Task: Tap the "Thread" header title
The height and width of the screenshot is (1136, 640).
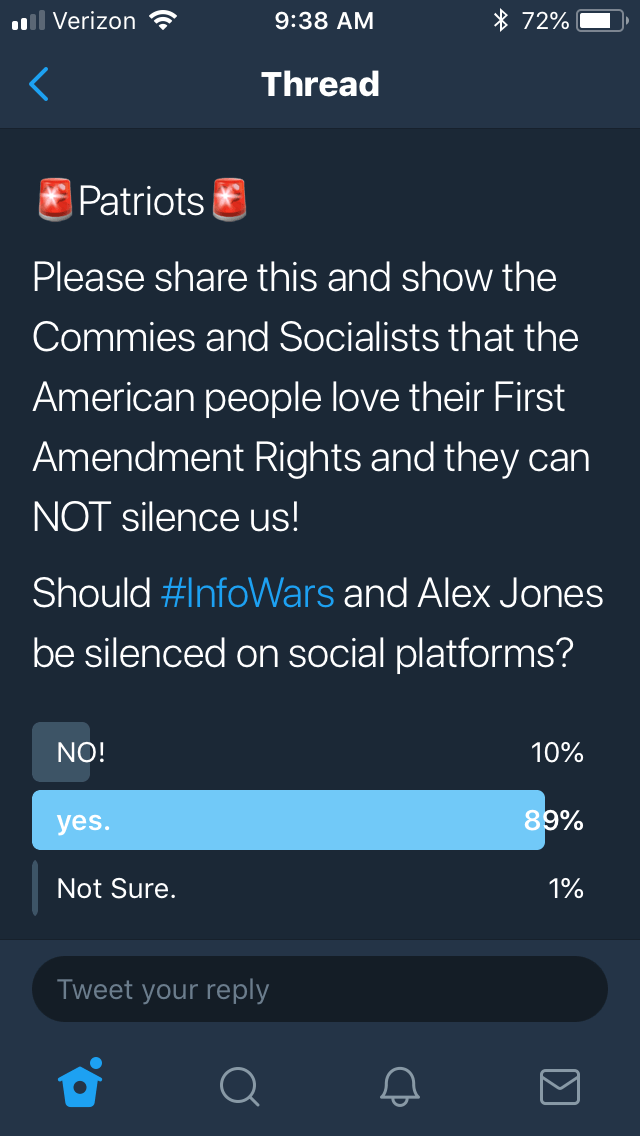Action: coord(320,84)
